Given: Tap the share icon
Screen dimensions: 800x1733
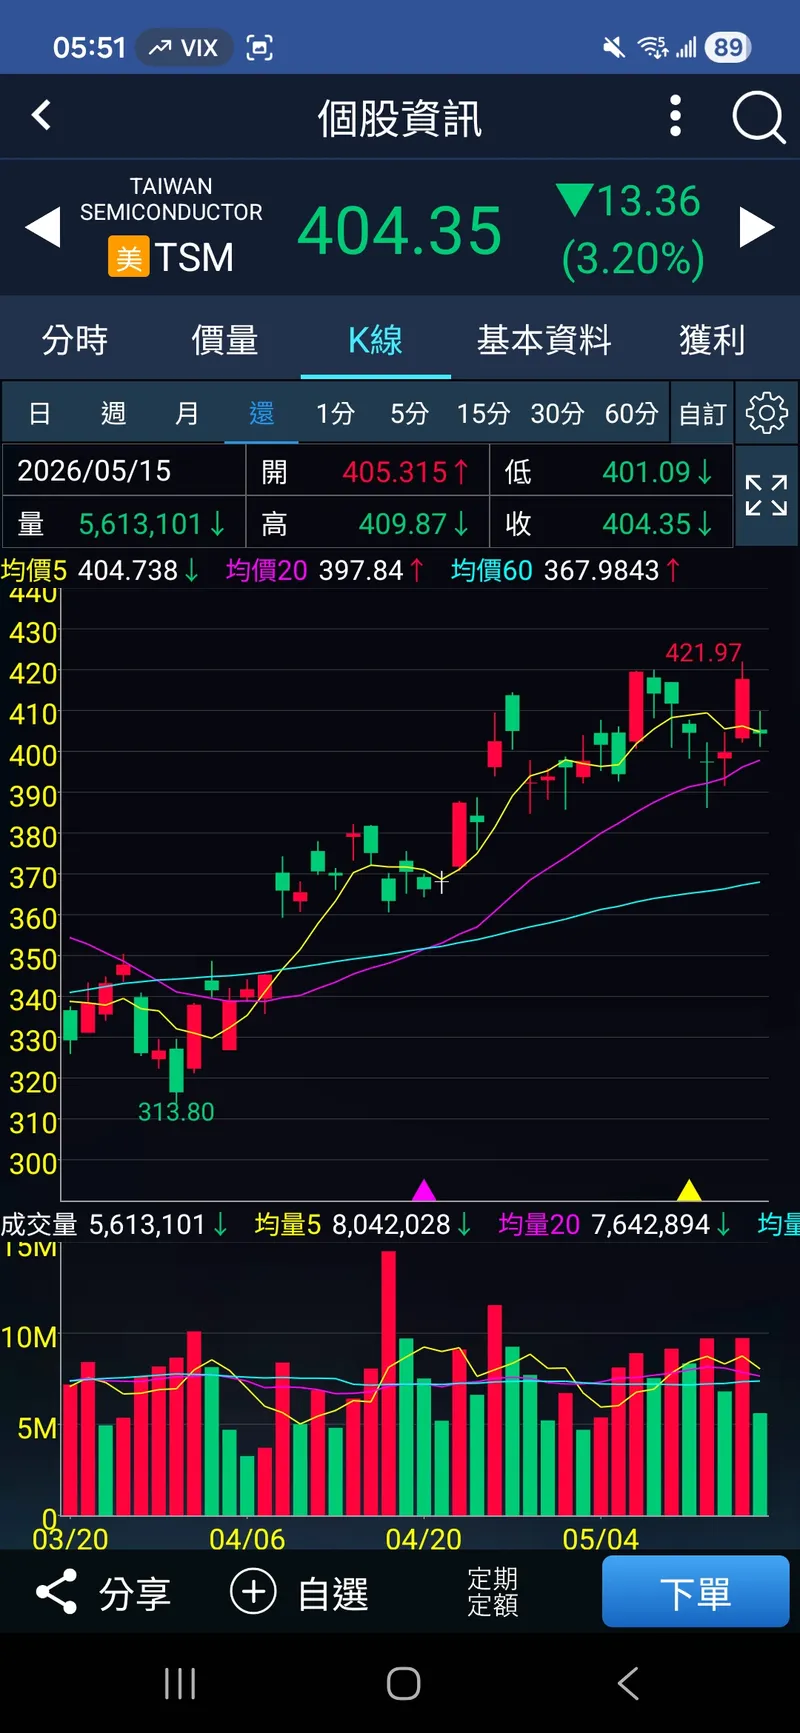Looking at the screenshot, I should click(x=57, y=1591).
